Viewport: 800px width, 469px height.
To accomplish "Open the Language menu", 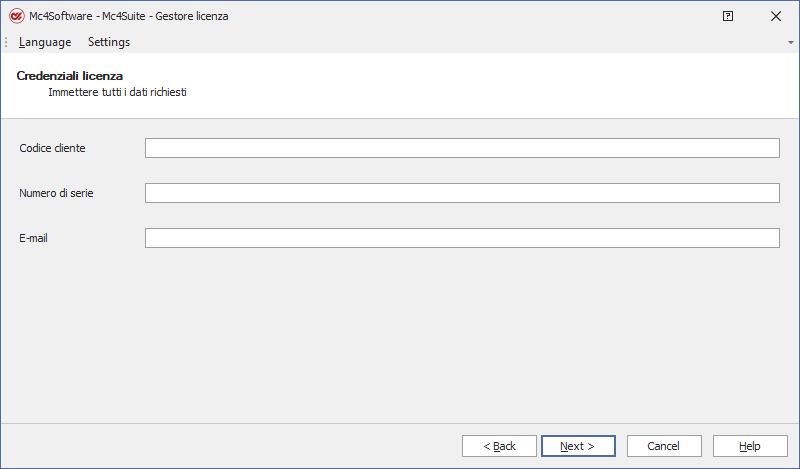I will click(45, 42).
